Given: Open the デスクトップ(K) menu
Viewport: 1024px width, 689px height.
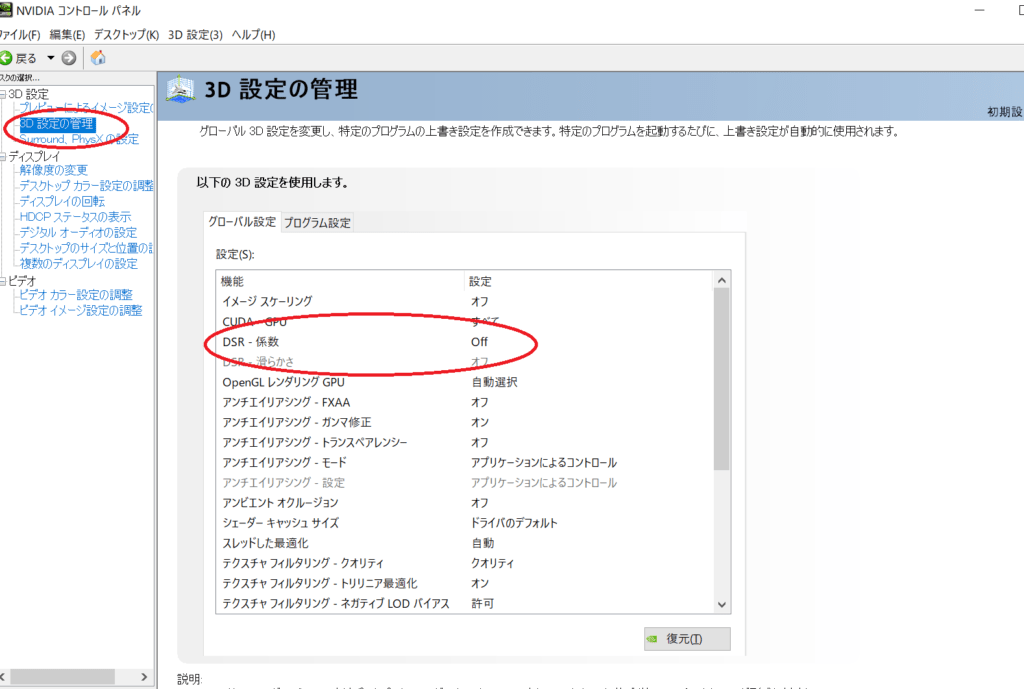Looking at the screenshot, I should pyautogui.click(x=126, y=35).
